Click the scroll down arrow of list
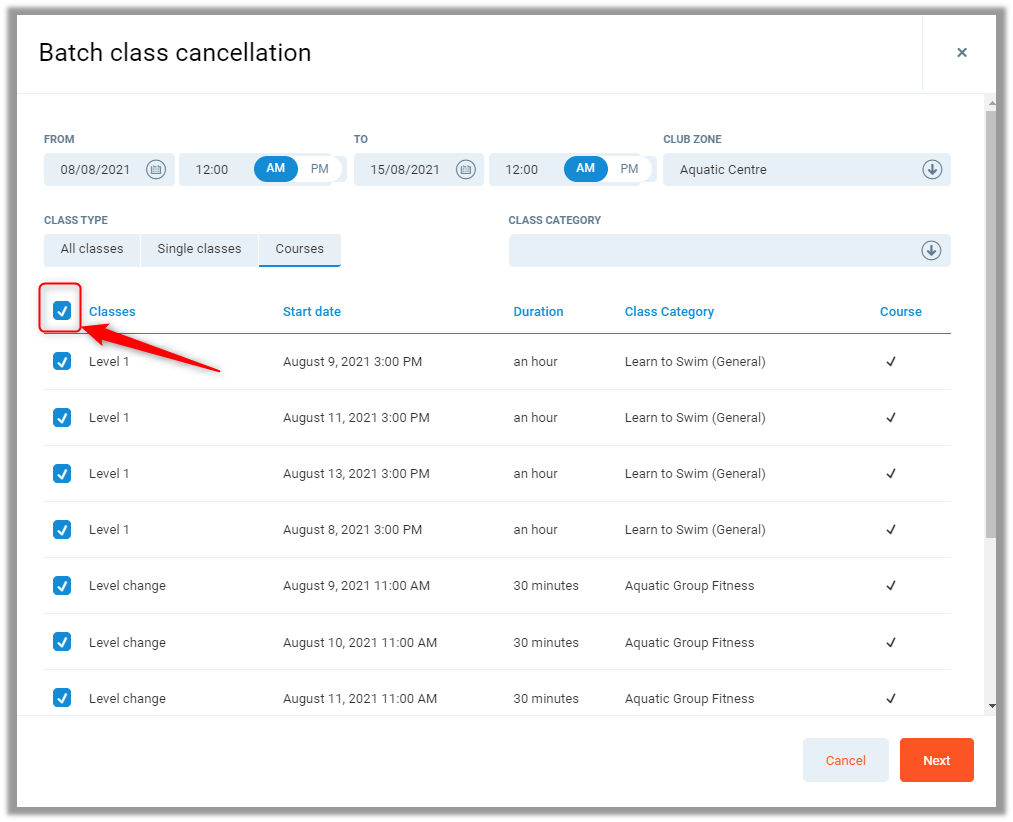 point(991,706)
